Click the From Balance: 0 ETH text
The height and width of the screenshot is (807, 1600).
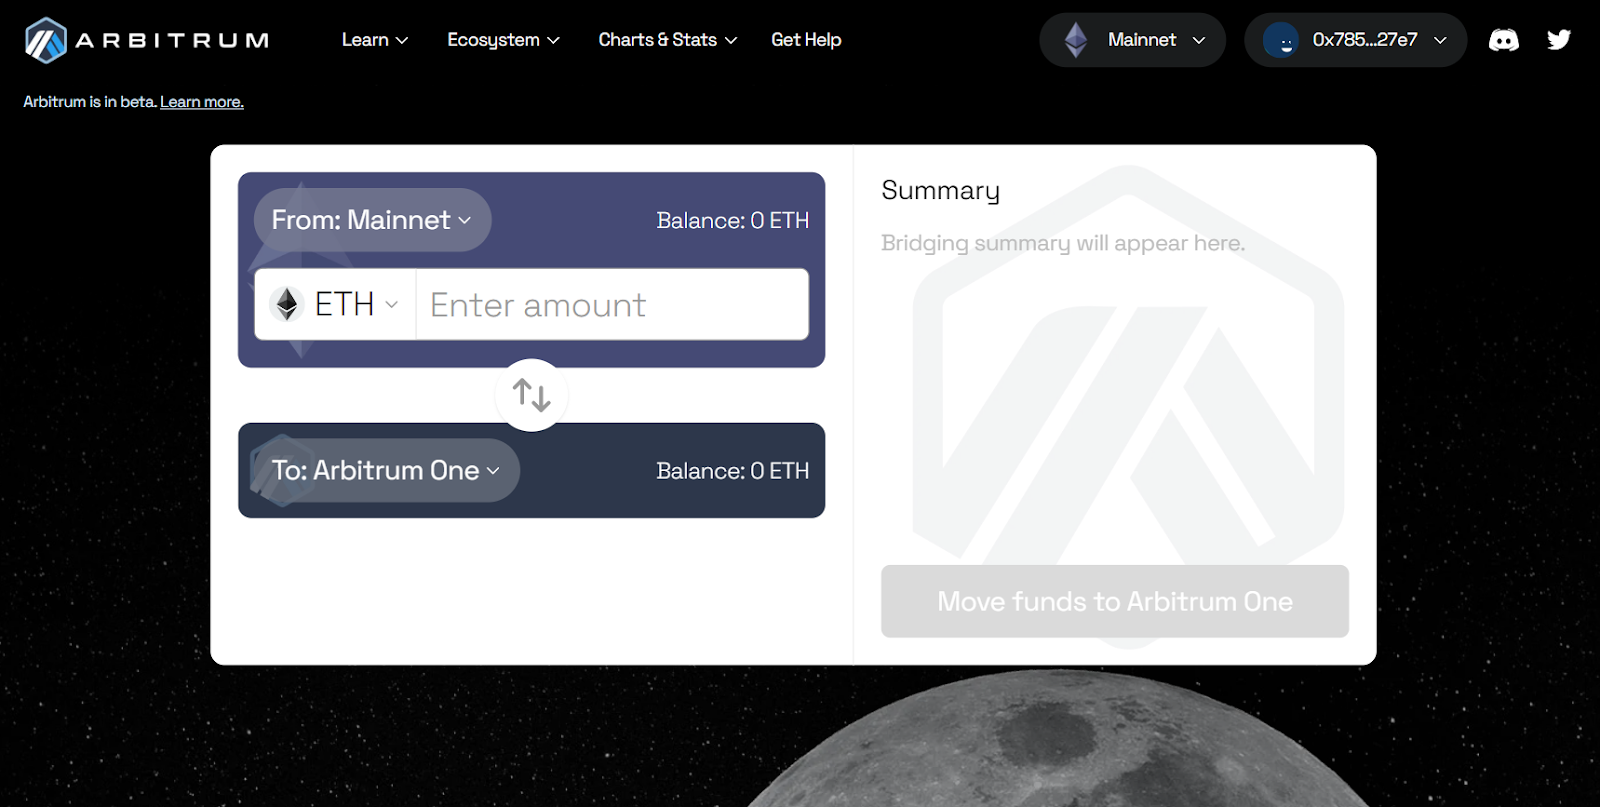pos(733,220)
